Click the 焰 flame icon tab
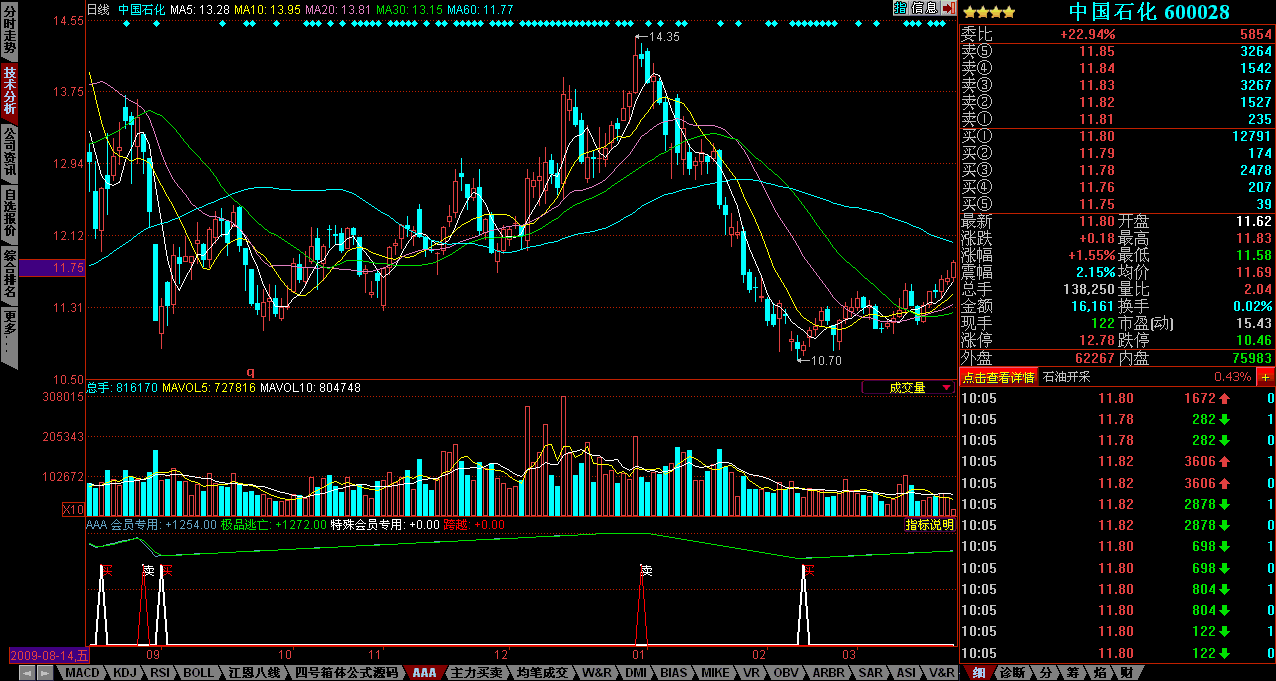The height and width of the screenshot is (681, 1276). pyautogui.click(x=1099, y=673)
